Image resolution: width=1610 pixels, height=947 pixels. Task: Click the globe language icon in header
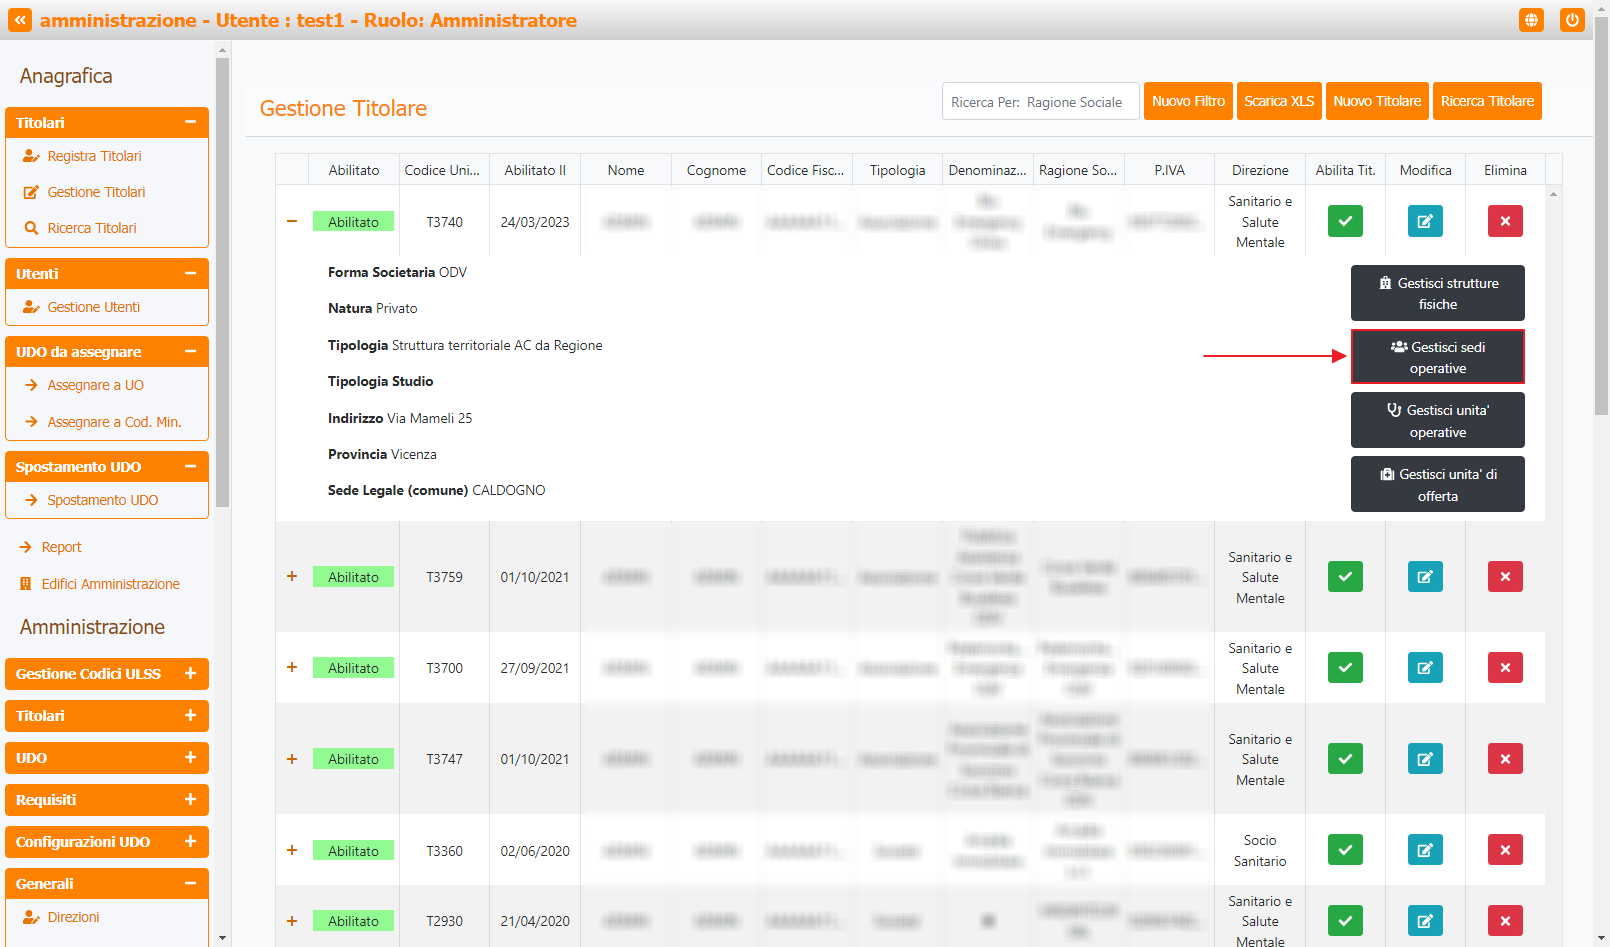pos(1531,20)
